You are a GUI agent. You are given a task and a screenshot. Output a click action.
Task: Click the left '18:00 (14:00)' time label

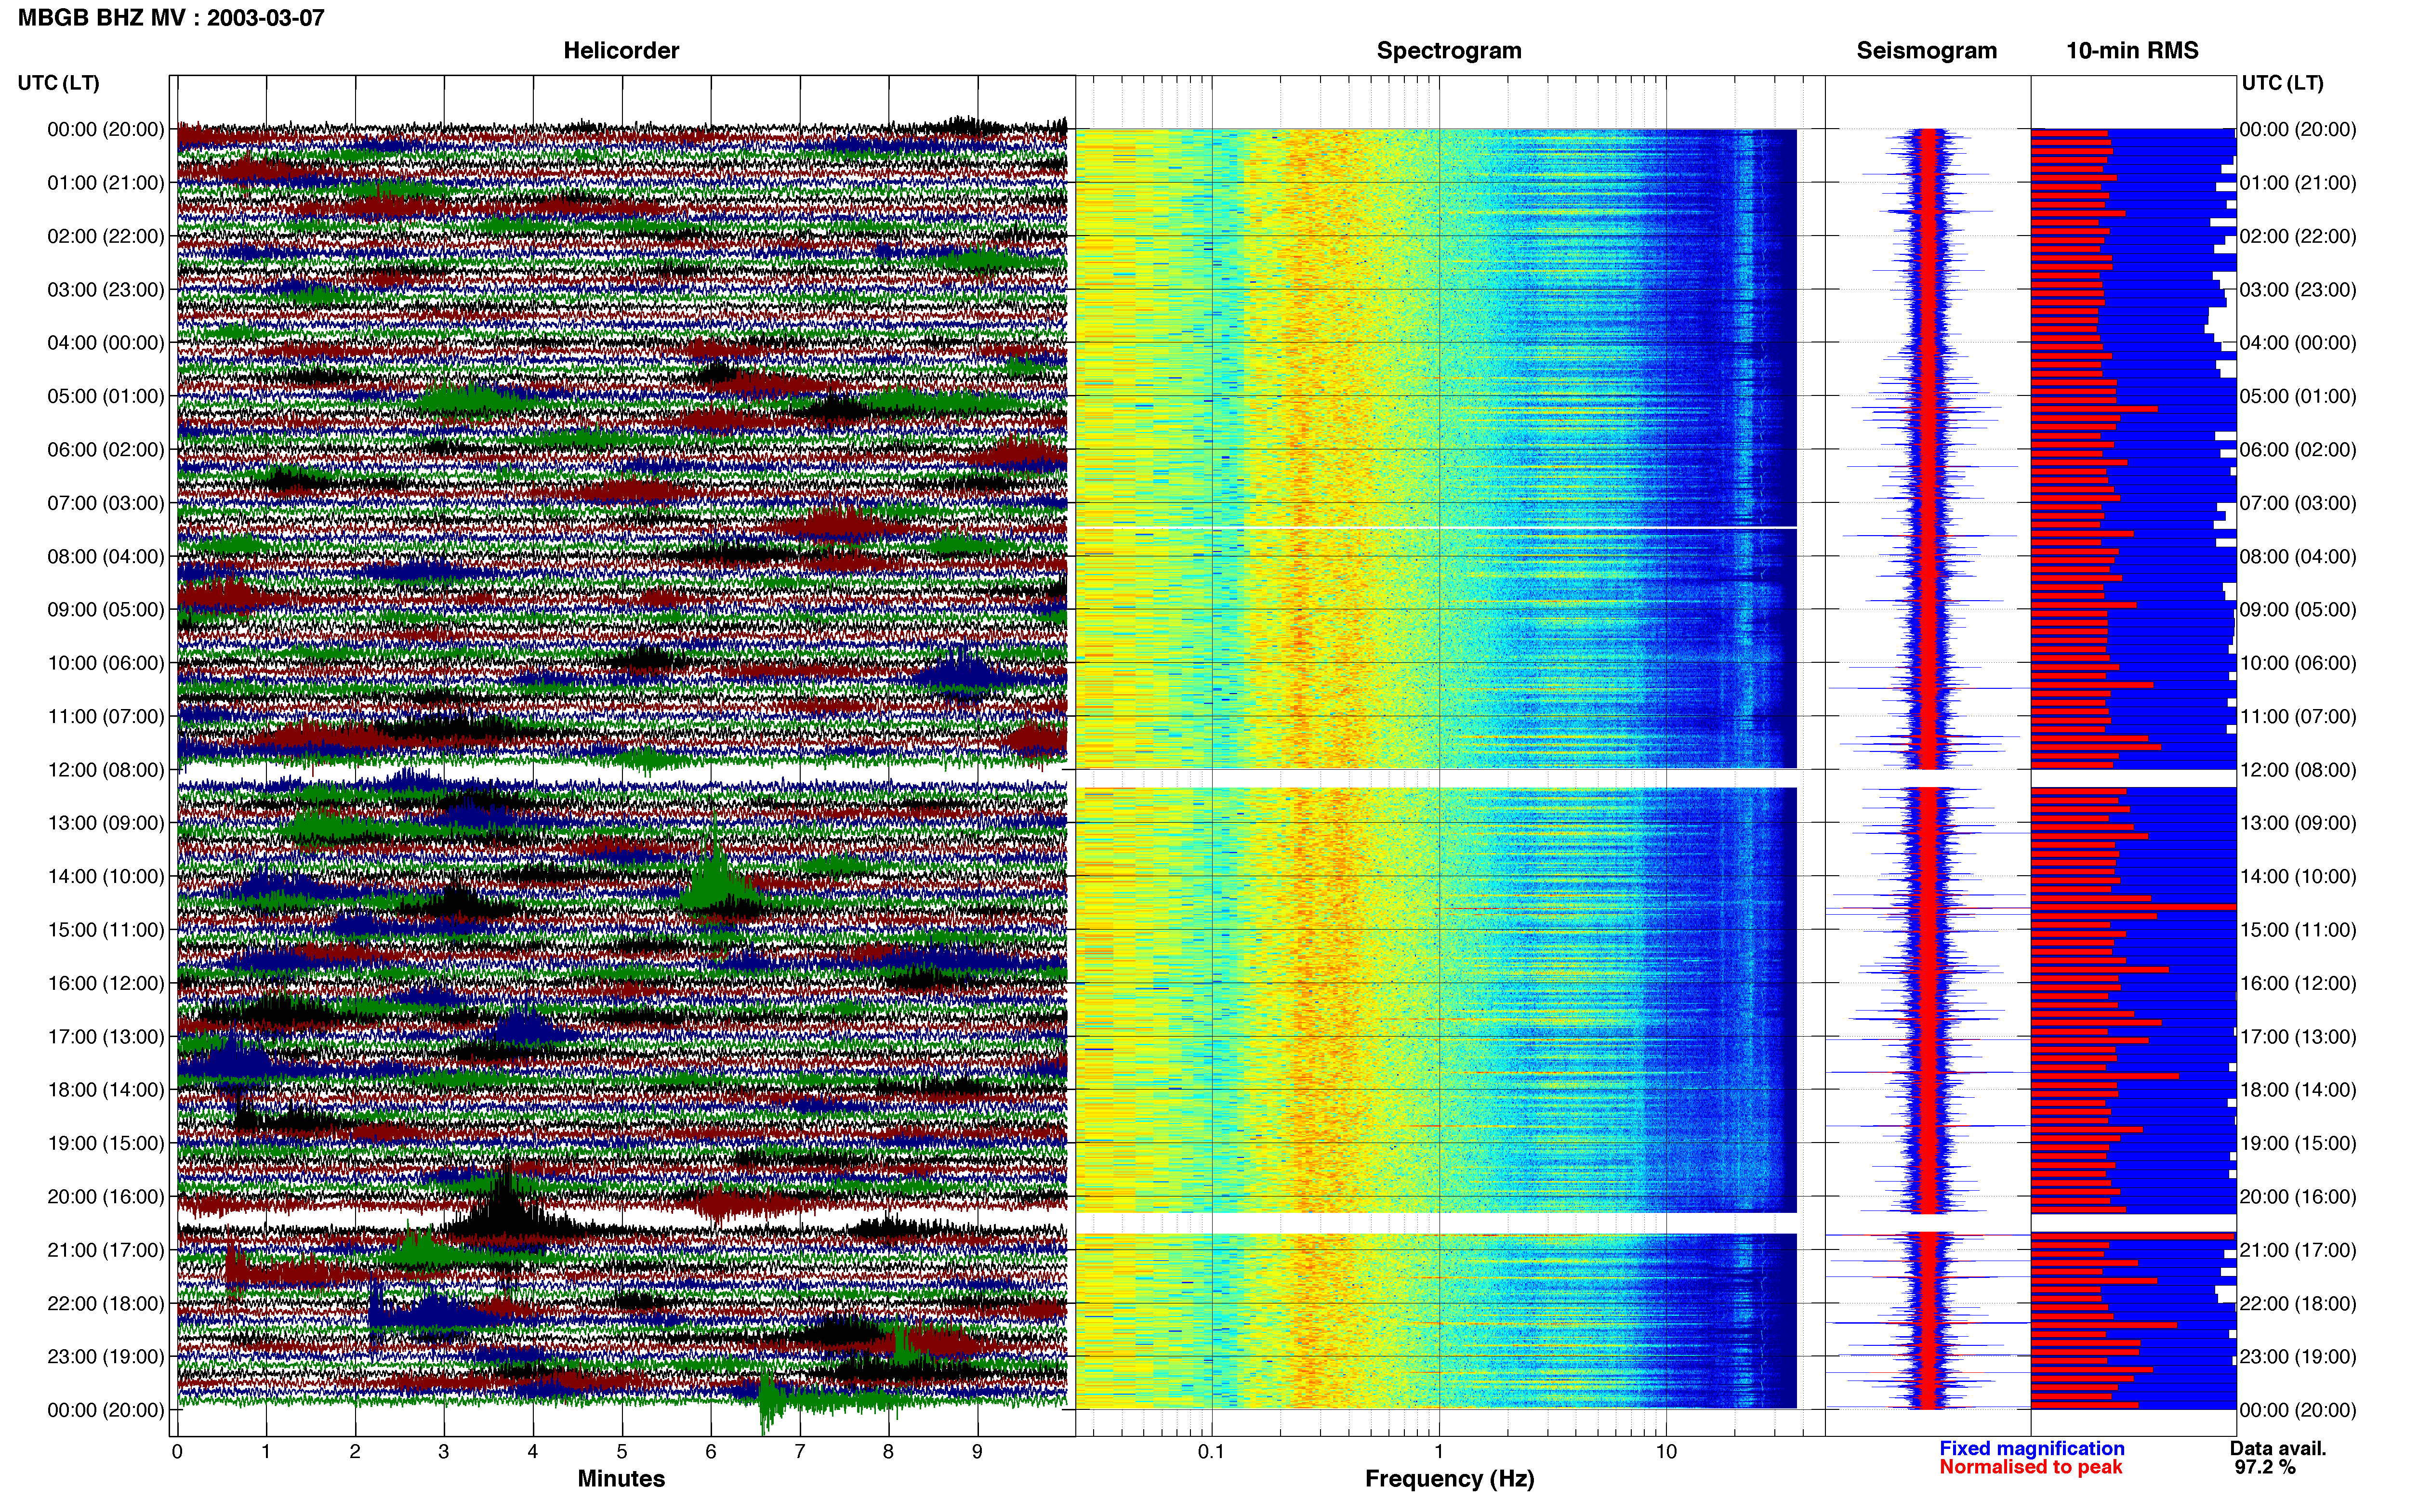pos(106,1090)
